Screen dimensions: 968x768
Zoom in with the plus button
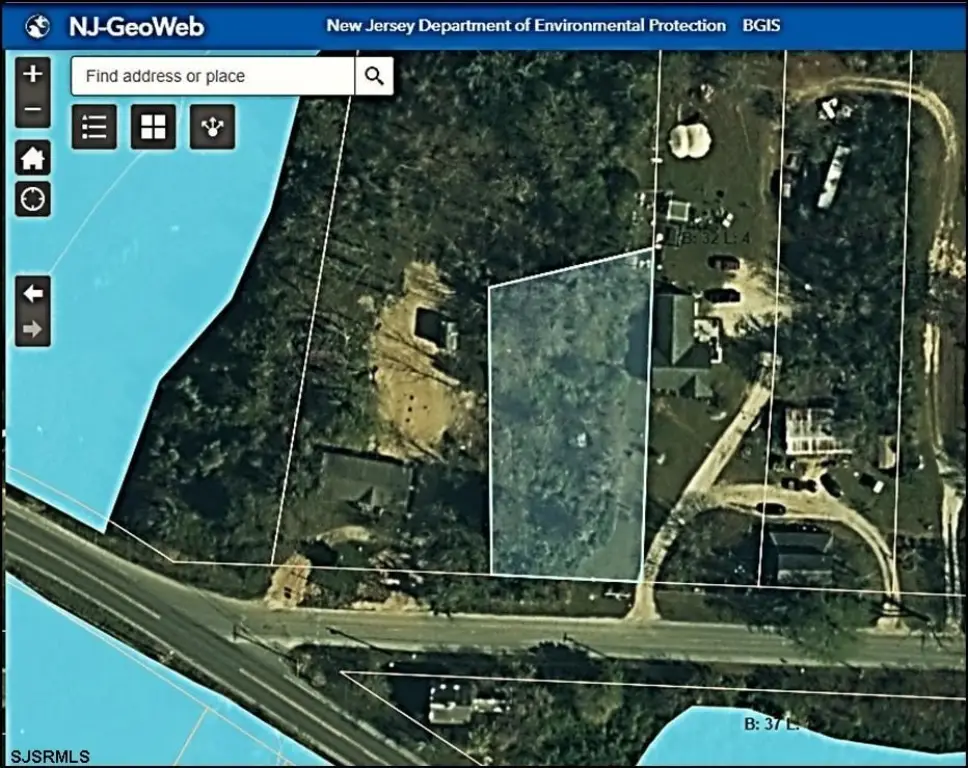(x=33, y=74)
